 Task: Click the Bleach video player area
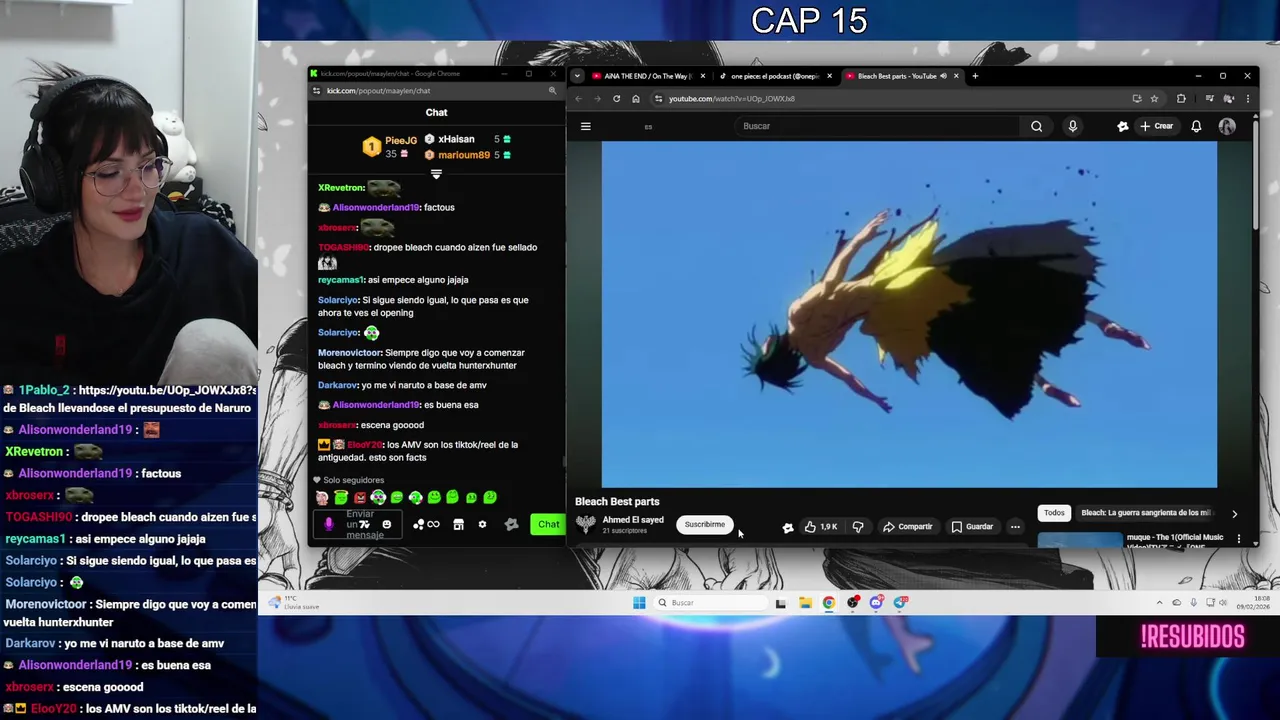(x=909, y=314)
